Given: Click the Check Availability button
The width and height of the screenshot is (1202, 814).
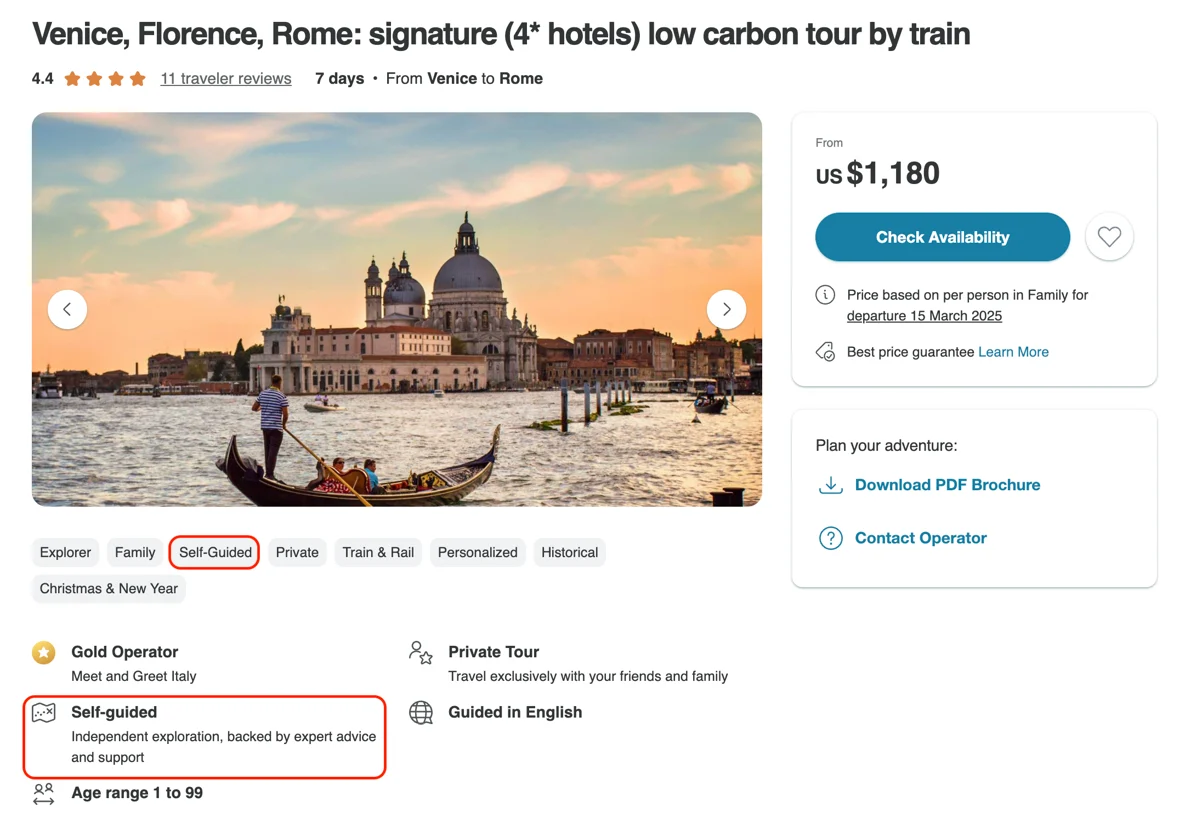Looking at the screenshot, I should (x=942, y=237).
